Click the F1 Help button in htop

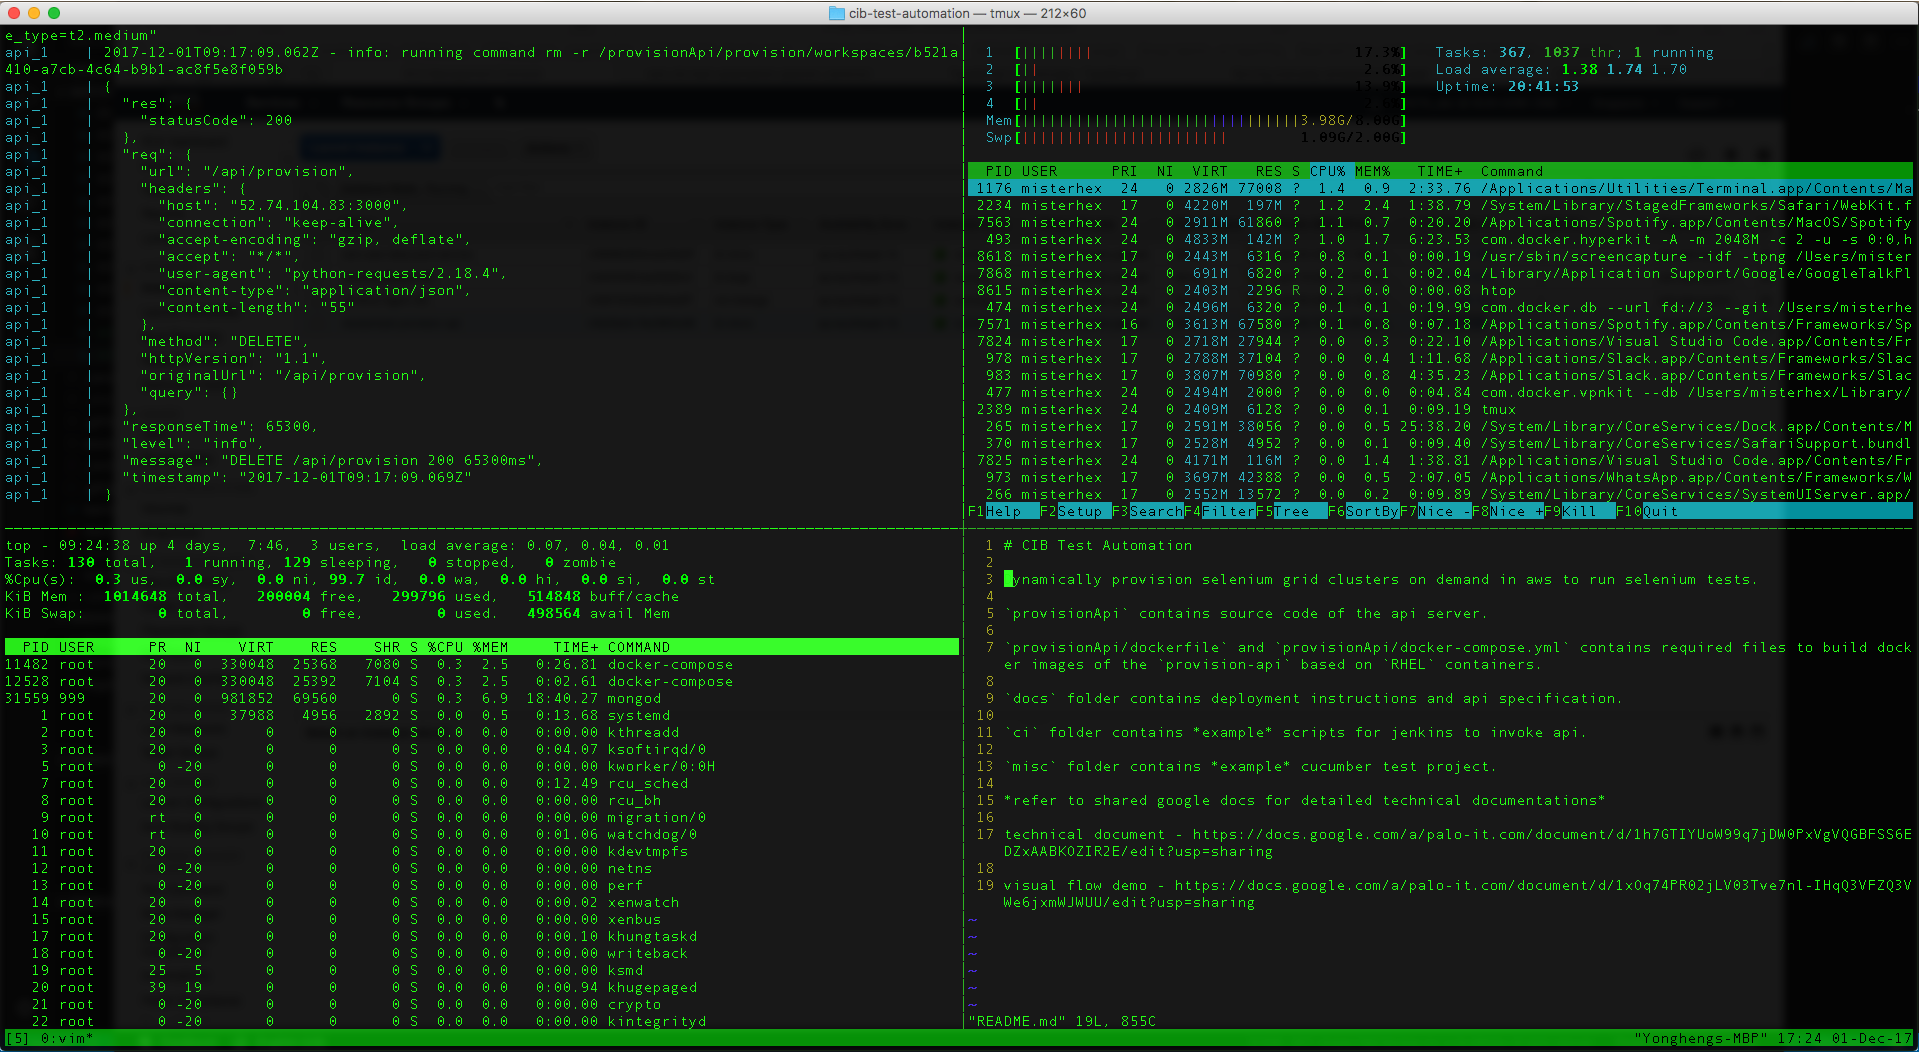pyautogui.click(x=1004, y=511)
